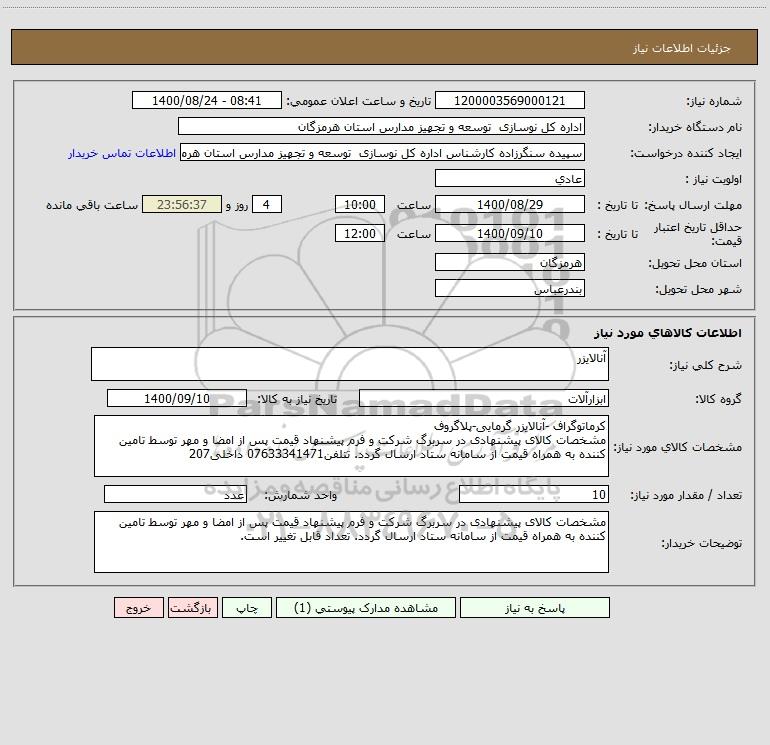Open اطلاعات تماس خریدار link
Screen dimensions: 770x745
tap(122, 153)
